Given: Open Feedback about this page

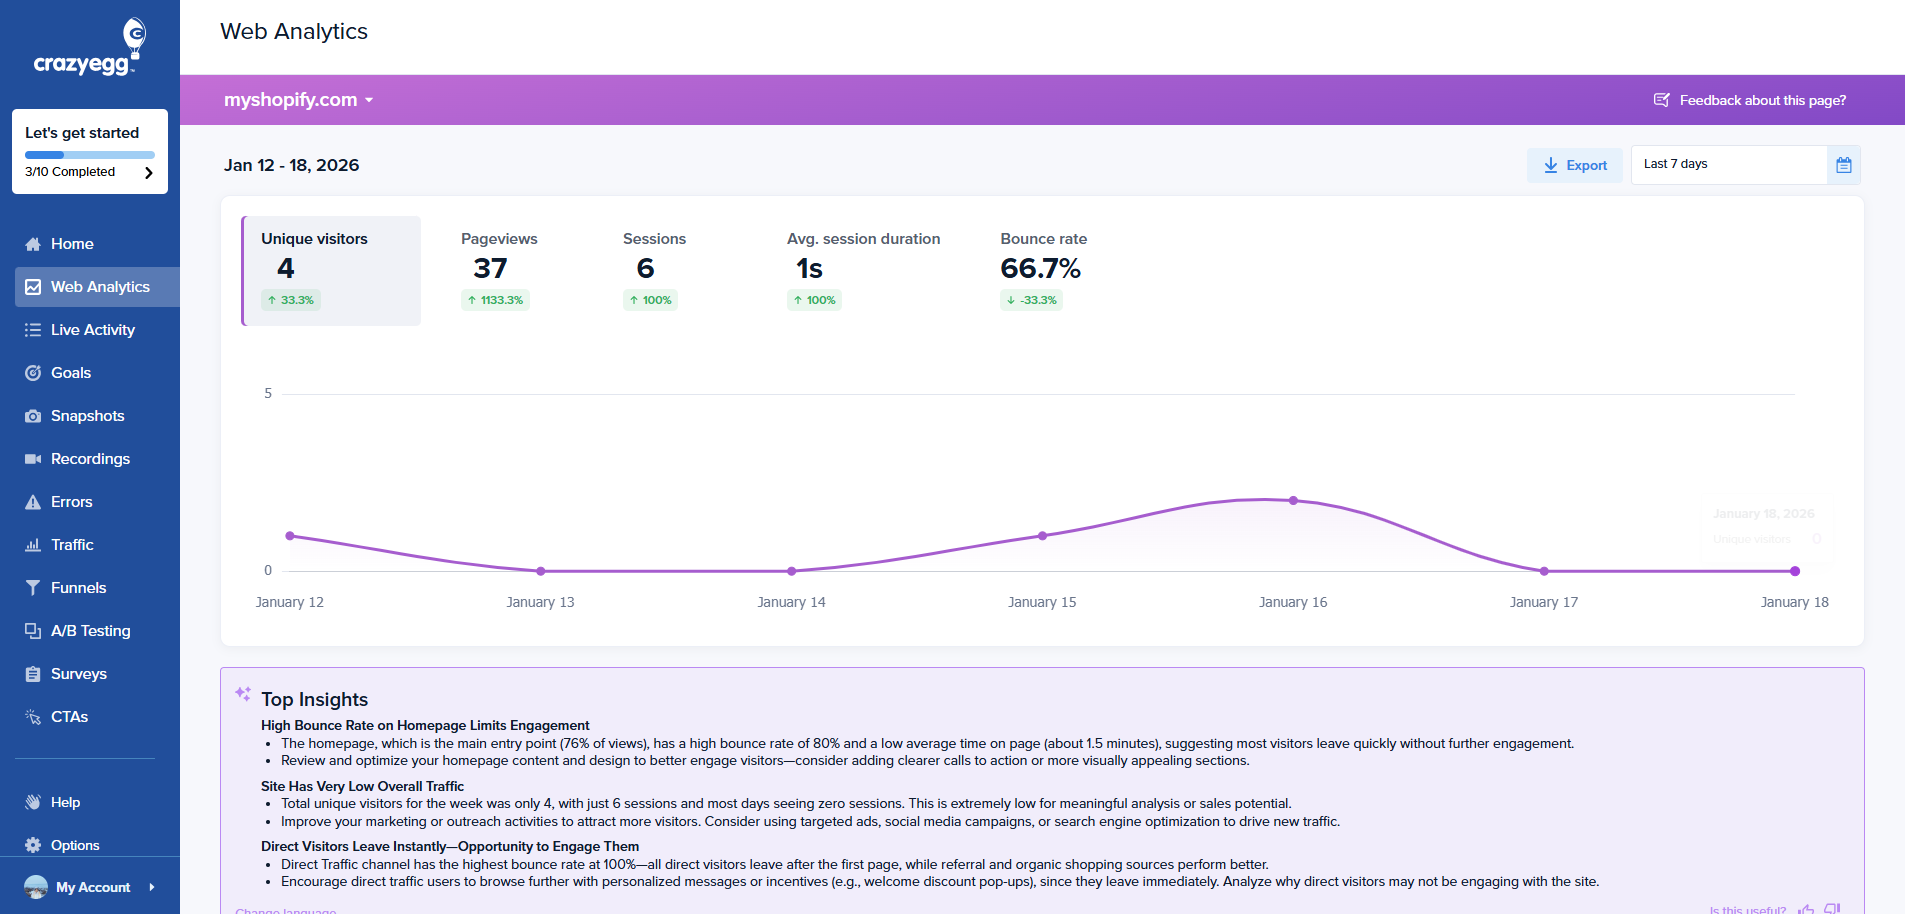Looking at the screenshot, I should [x=1749, y=100].
